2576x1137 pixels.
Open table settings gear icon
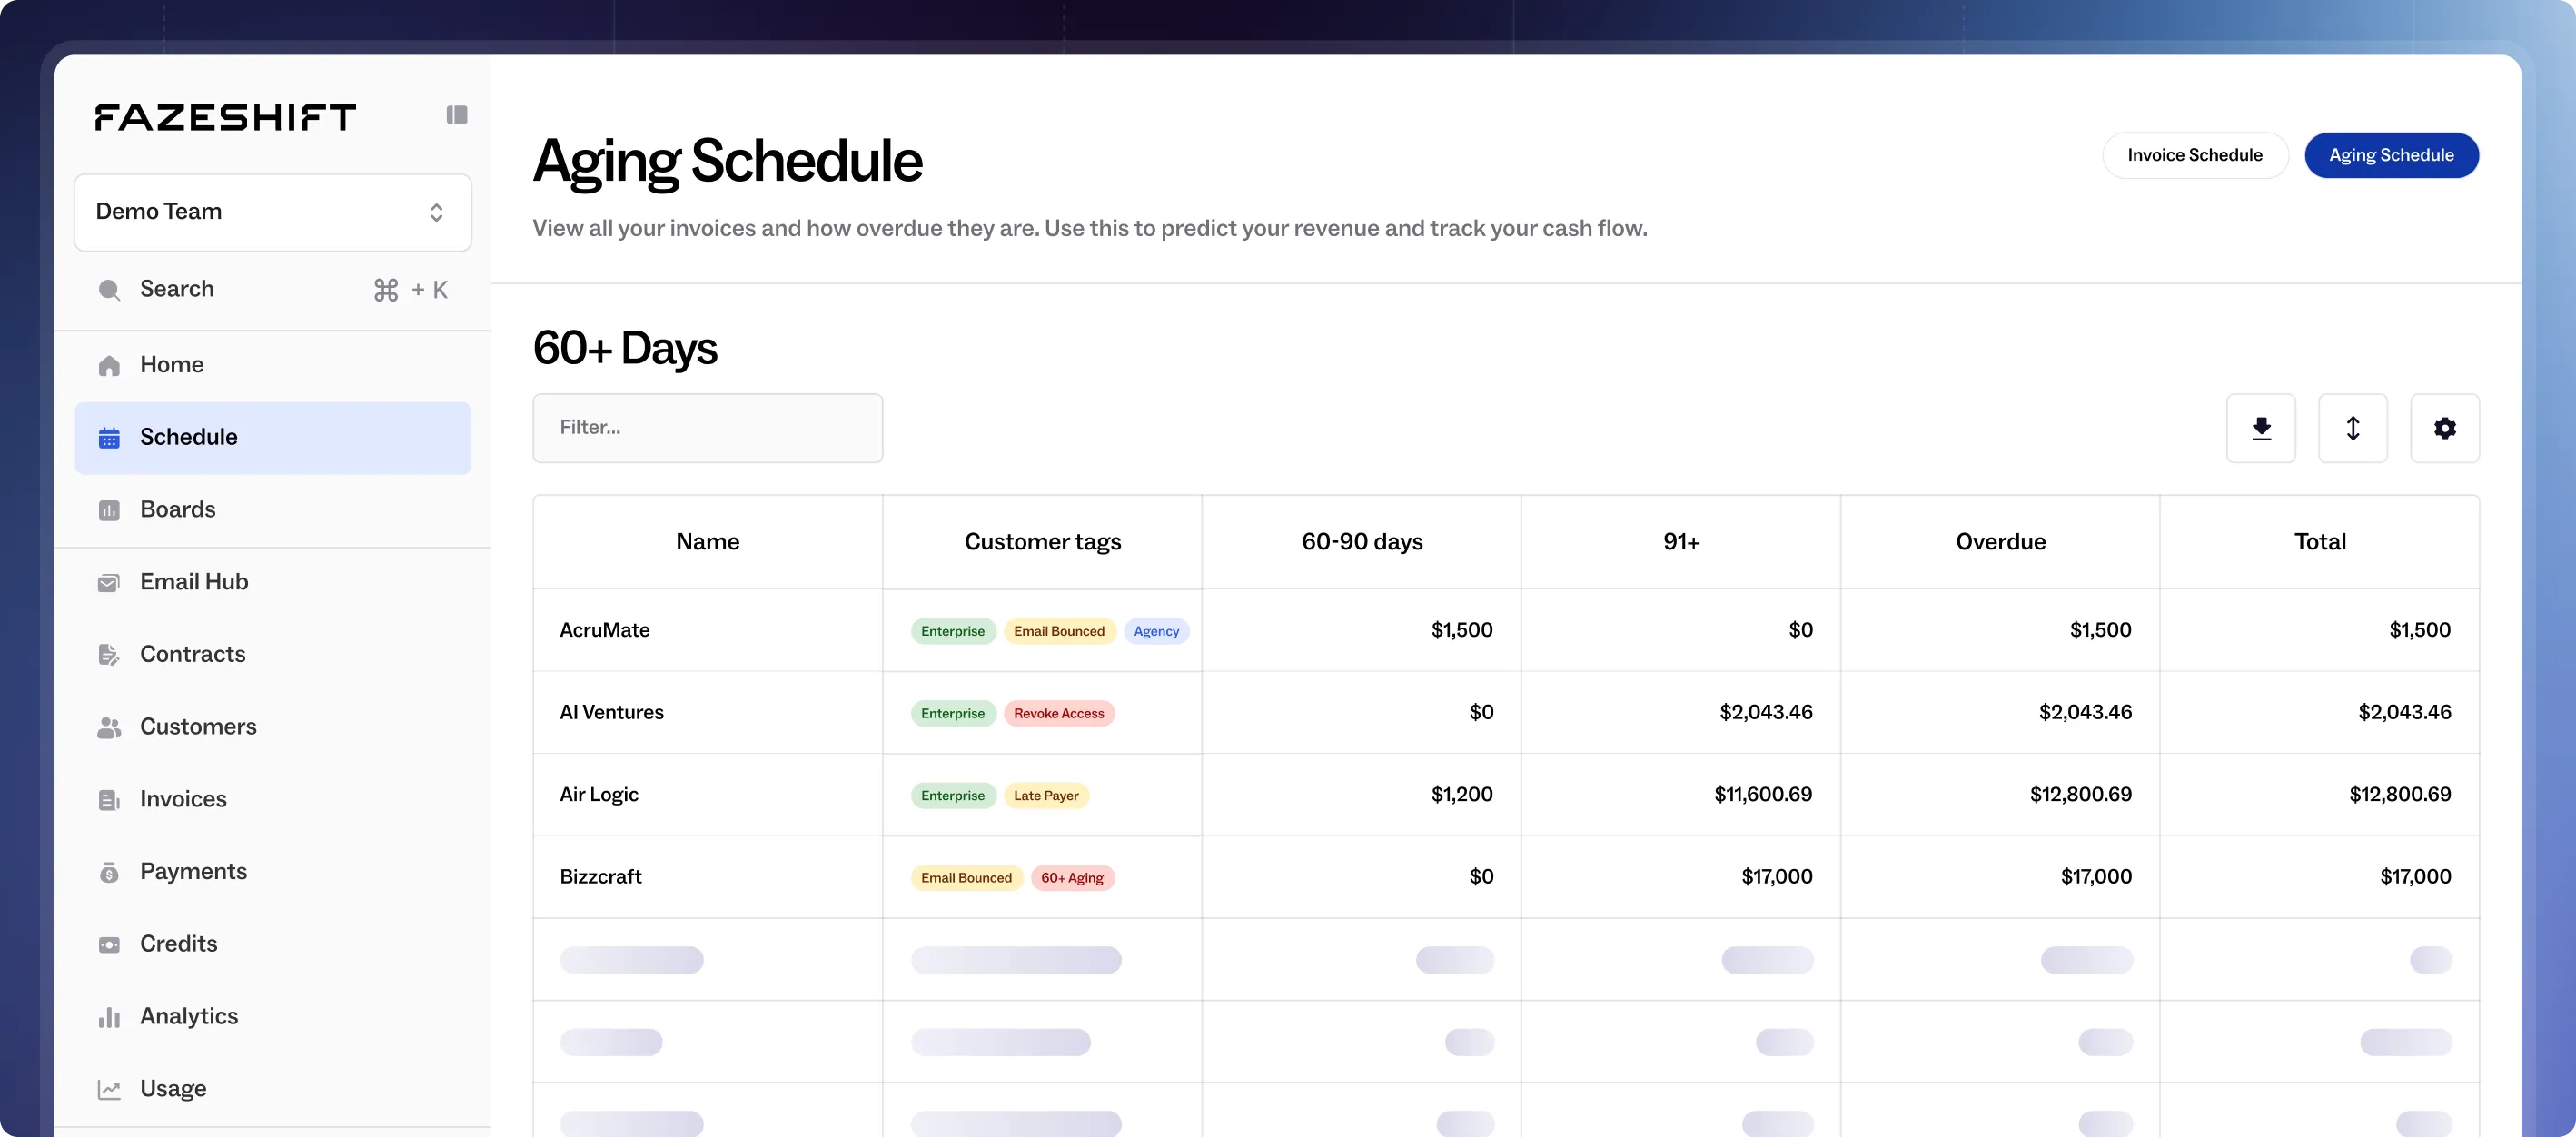point(2444,428)
